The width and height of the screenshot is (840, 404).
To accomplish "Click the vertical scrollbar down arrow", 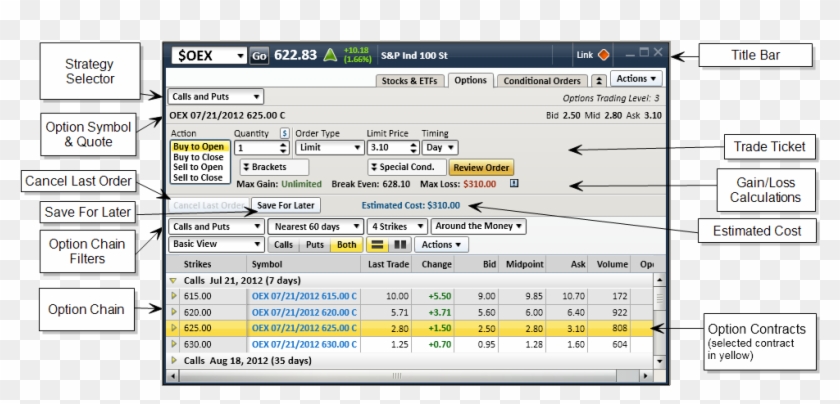I will (x=659, y=362).
